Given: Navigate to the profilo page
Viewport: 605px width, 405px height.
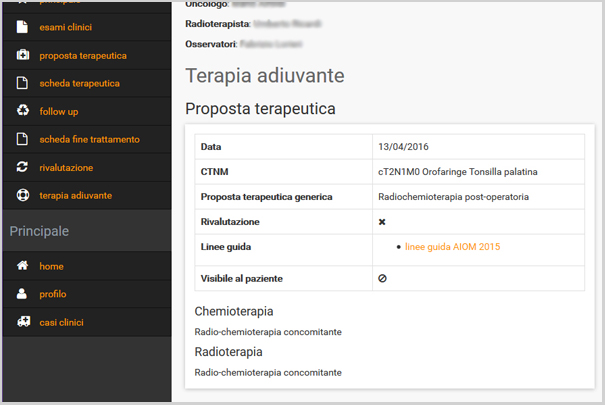Looking at the screenshot, I should click(53, 295).
